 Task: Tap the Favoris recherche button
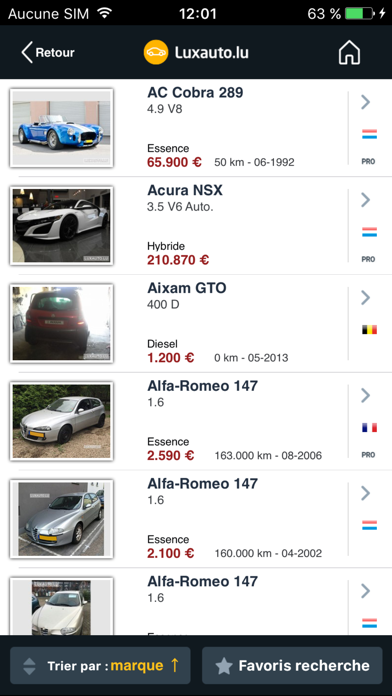pyautogui.click(x=292, y=665)
